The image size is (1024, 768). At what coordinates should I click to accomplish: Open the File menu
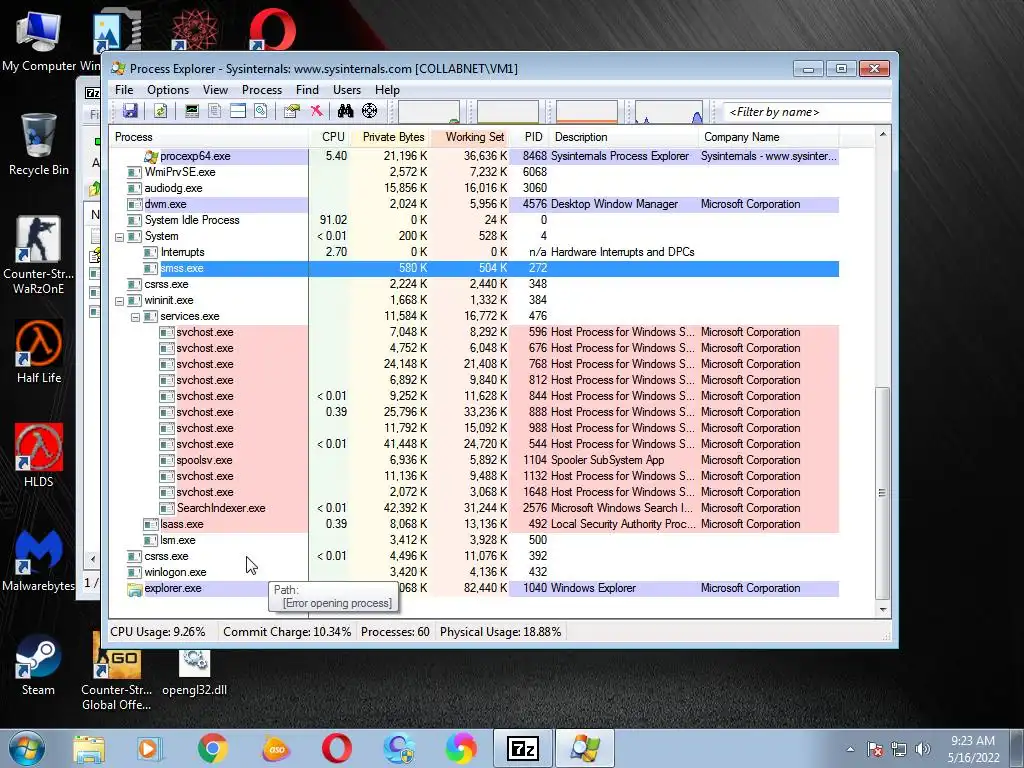[124, 90]
